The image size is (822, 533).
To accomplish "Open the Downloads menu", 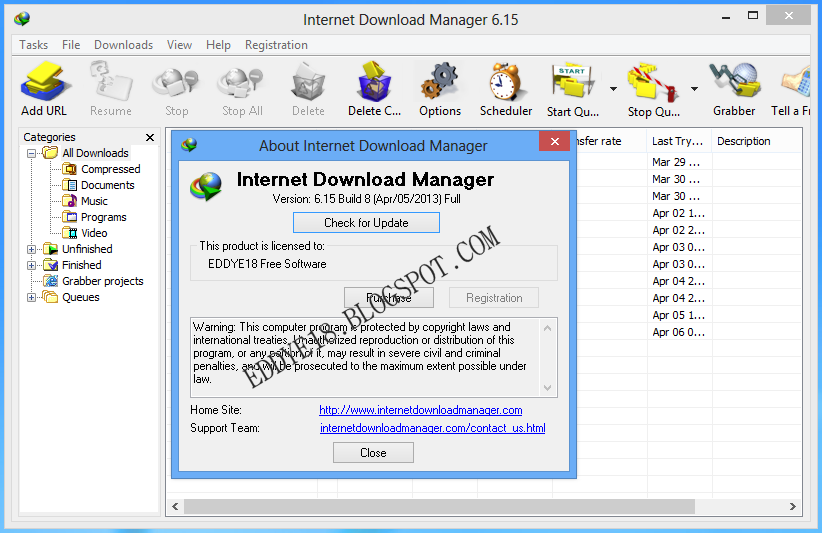I will coord(123,45).
